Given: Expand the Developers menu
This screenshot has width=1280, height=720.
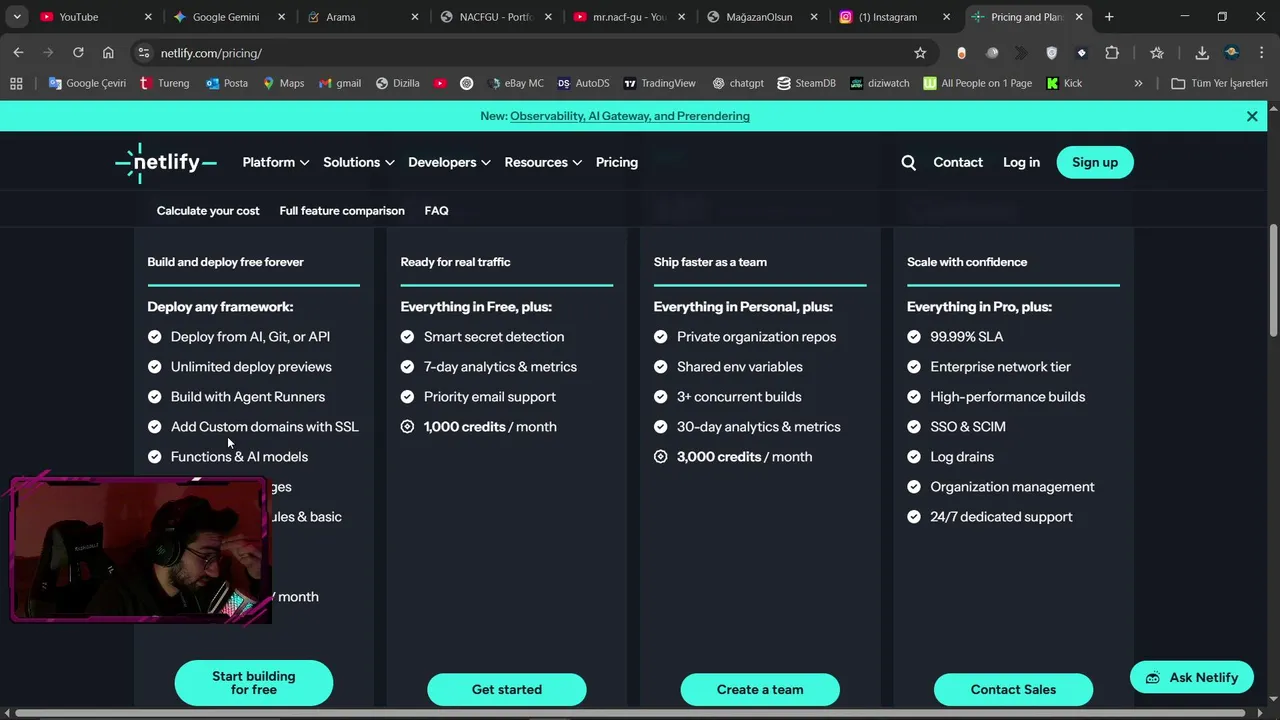Looking at the screenshot, I should tap(449, 162).
